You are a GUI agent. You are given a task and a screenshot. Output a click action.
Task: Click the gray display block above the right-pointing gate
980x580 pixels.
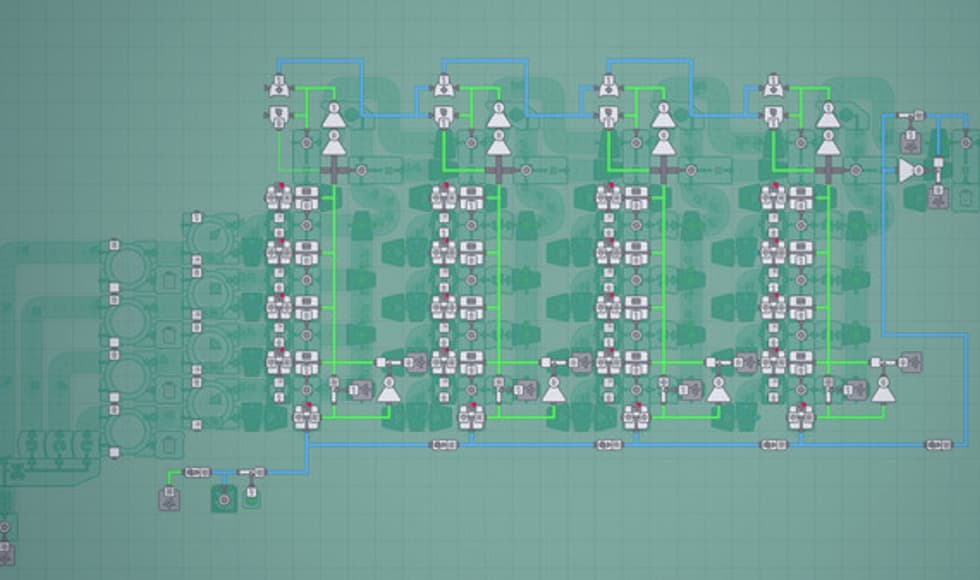click(x=911, y=142)
